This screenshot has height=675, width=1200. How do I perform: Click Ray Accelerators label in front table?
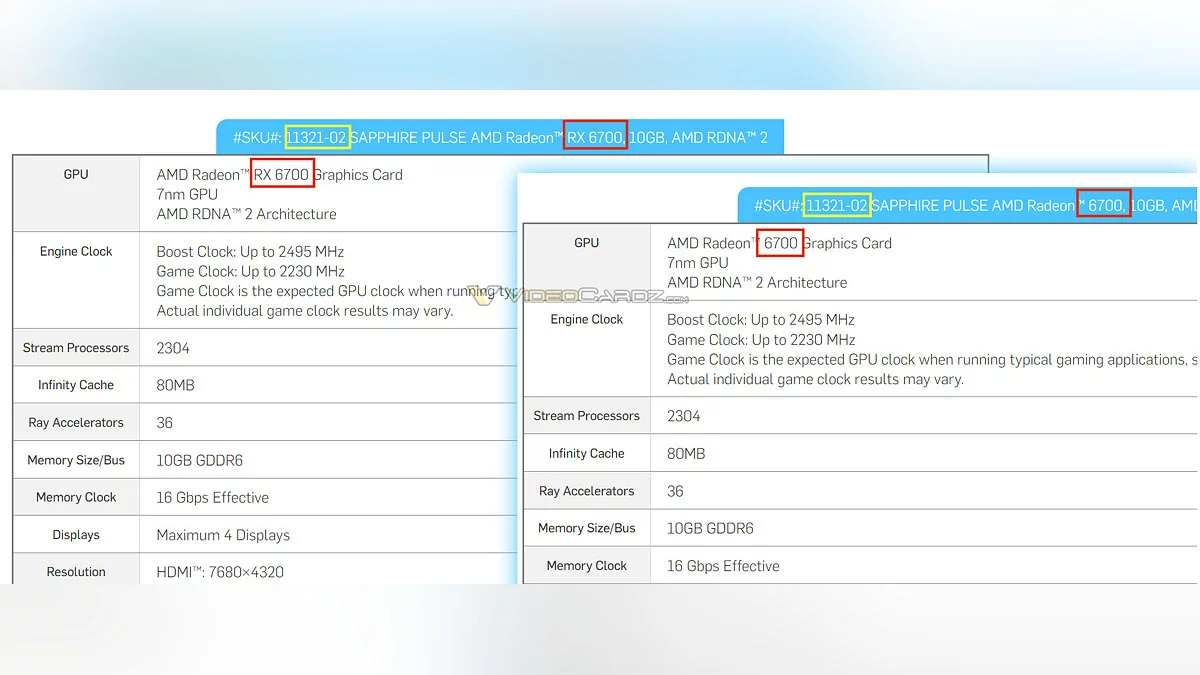[587, 491]
